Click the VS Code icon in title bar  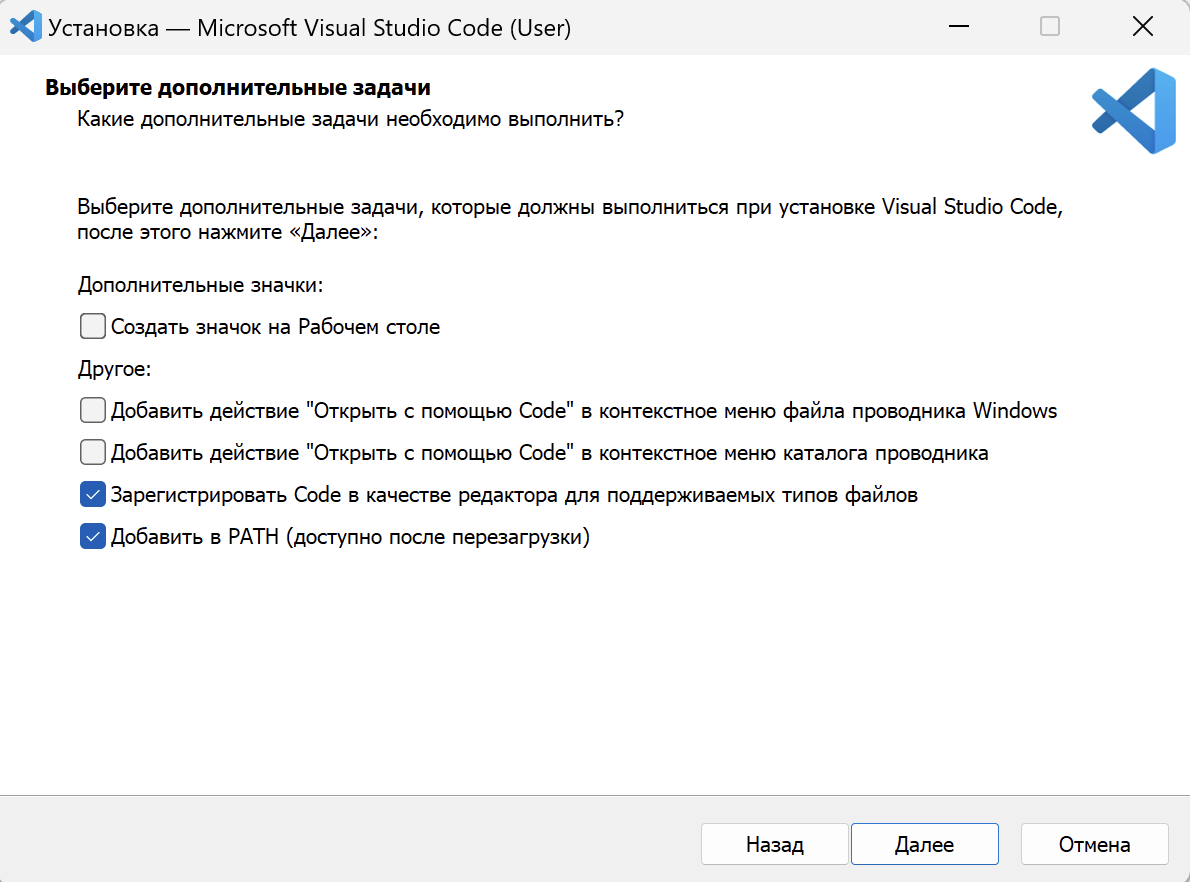[25, 27]
